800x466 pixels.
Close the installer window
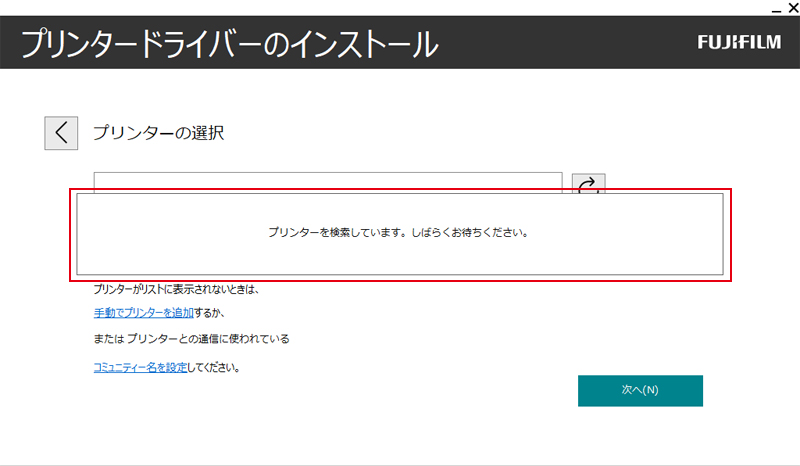[x=794, y=8]
